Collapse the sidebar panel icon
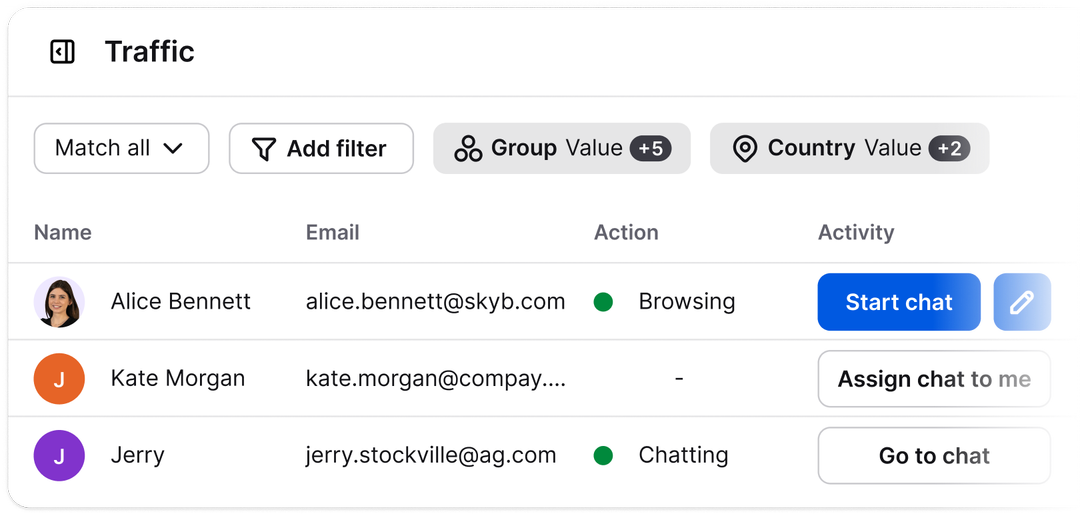Viewport: 1080px width, 514px height. click(62, 52)
